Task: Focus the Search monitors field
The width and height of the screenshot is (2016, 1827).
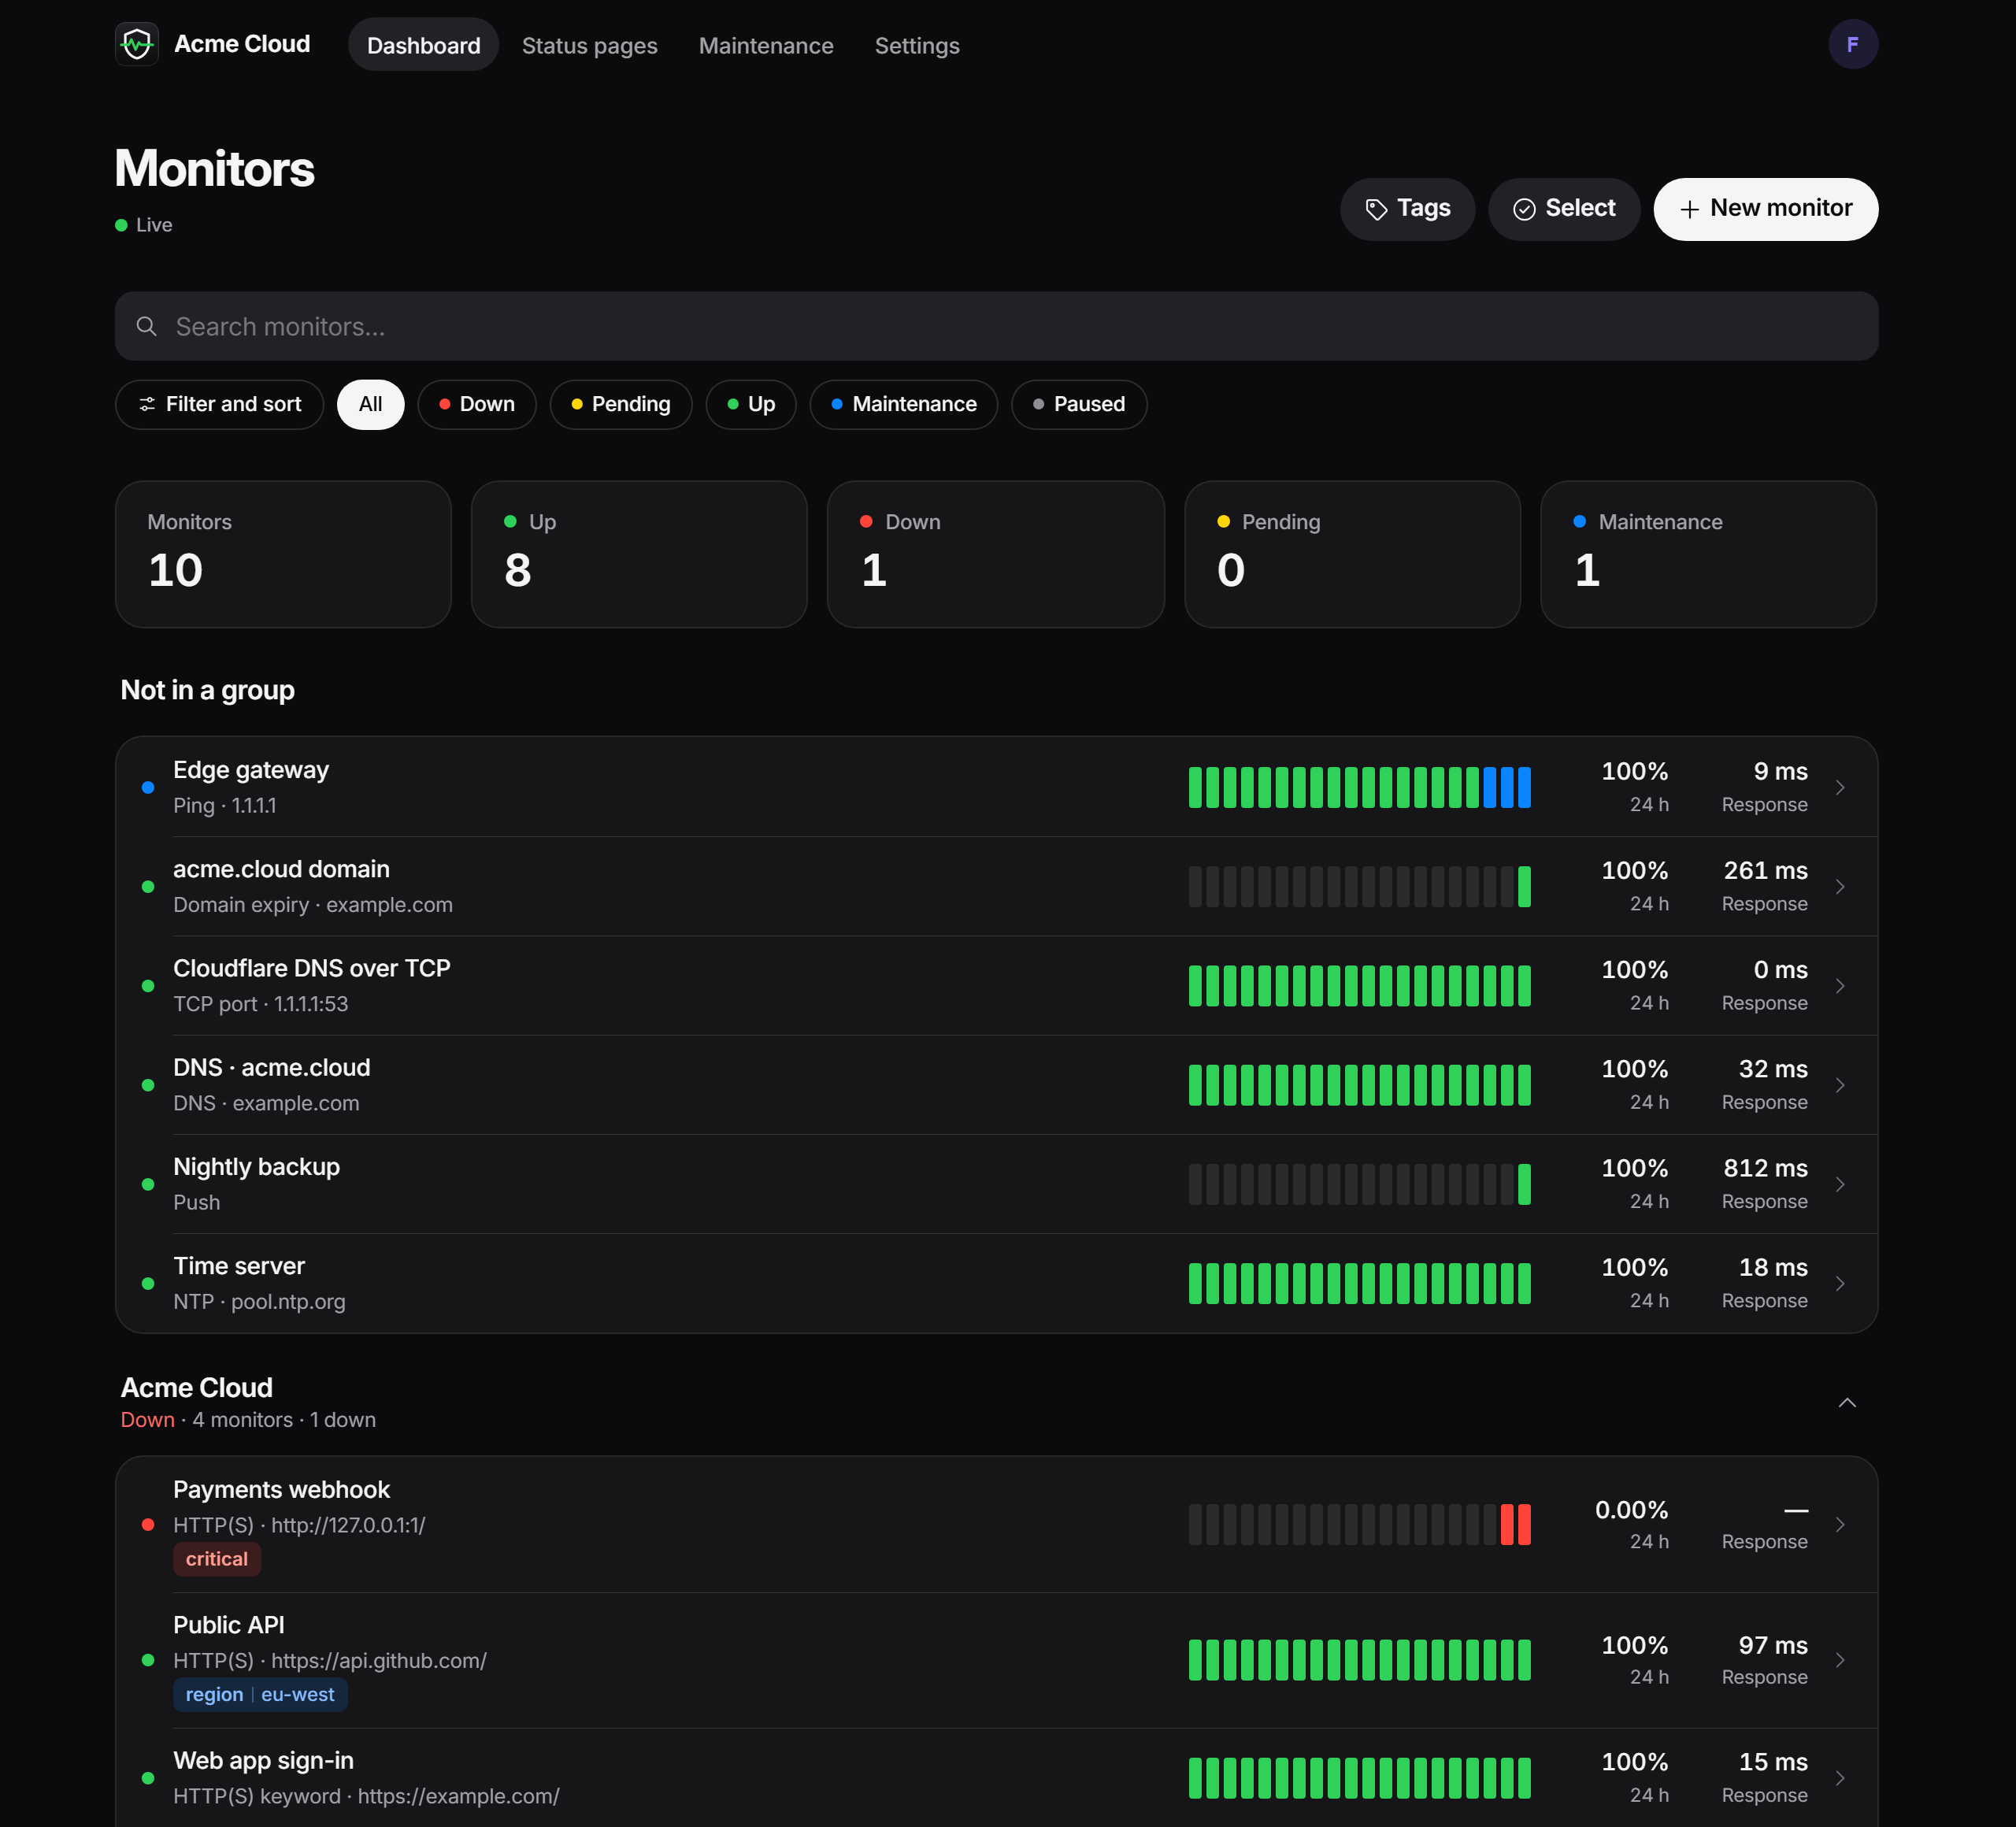Action: pos(996,326)
